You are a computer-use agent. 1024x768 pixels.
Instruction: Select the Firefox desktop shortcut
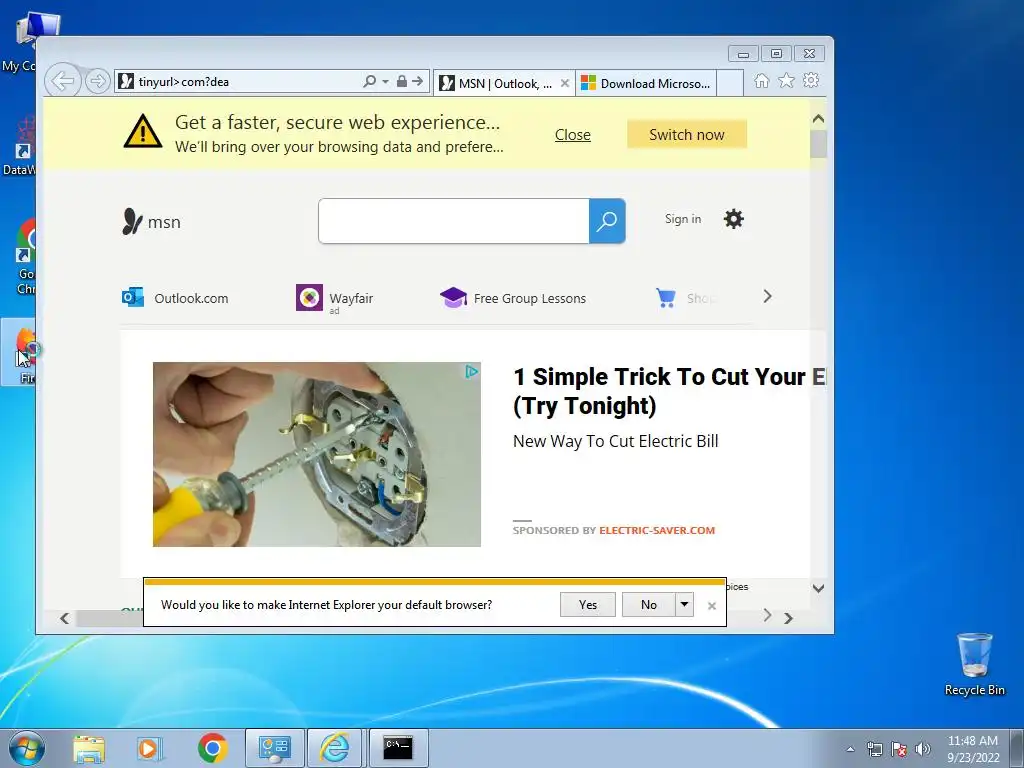coord(20,353)
